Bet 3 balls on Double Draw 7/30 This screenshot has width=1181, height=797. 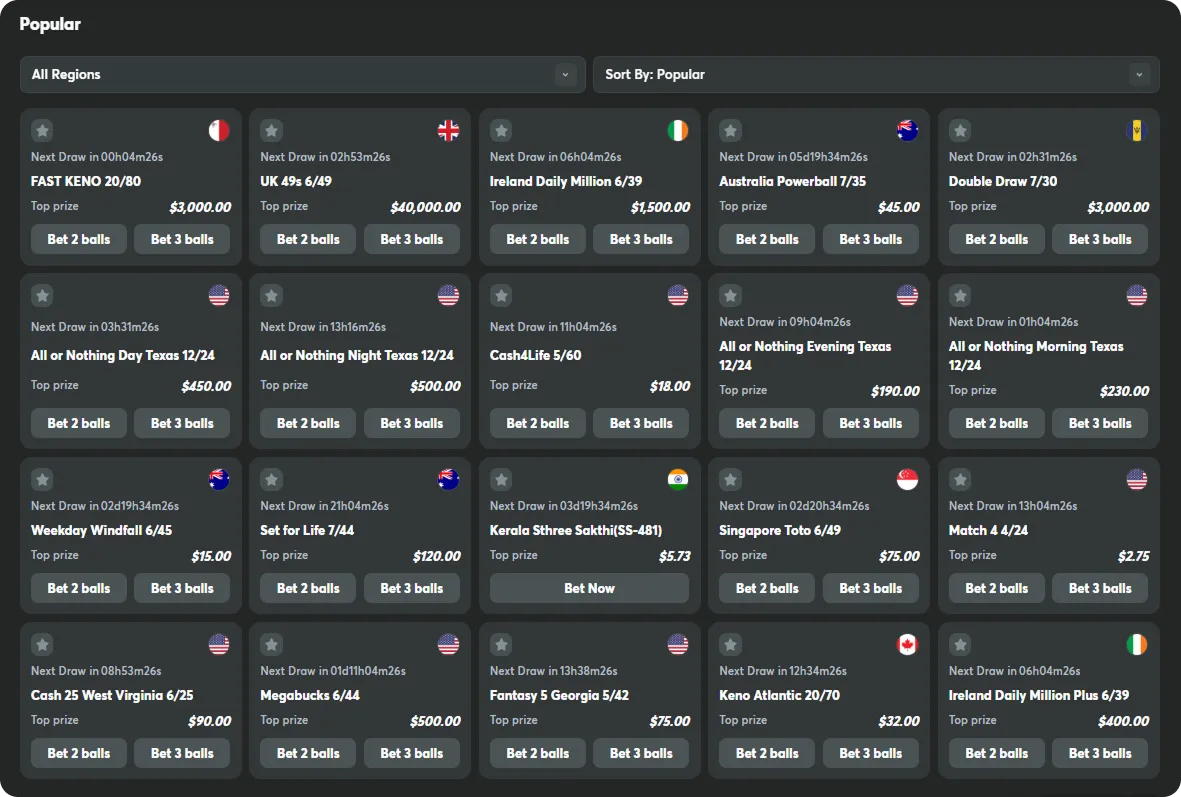point(1100,239)
